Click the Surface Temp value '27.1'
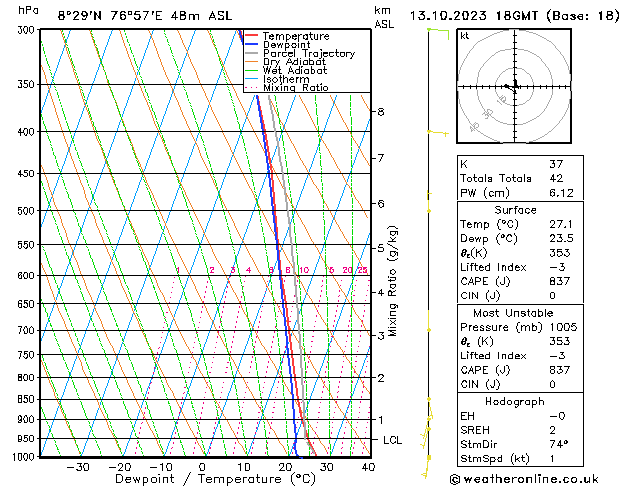 click(x=561, y=224)
